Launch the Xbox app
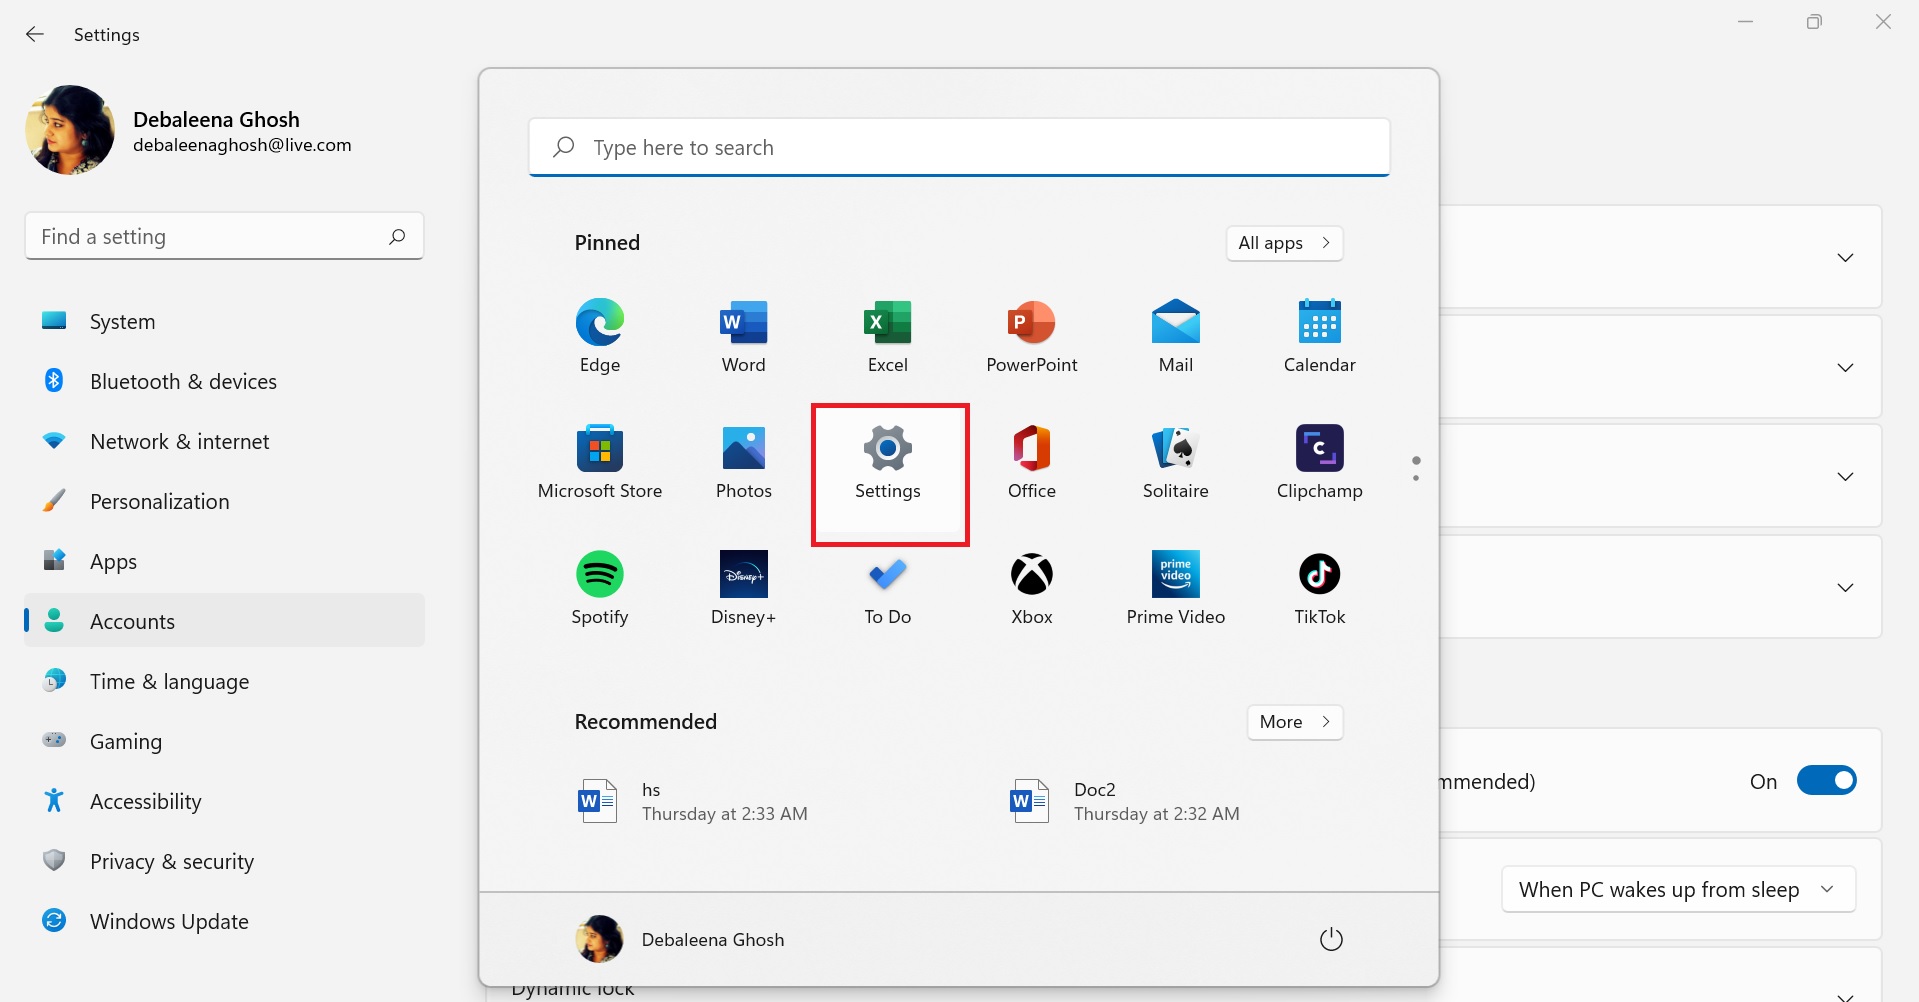 pos(1032,588)
